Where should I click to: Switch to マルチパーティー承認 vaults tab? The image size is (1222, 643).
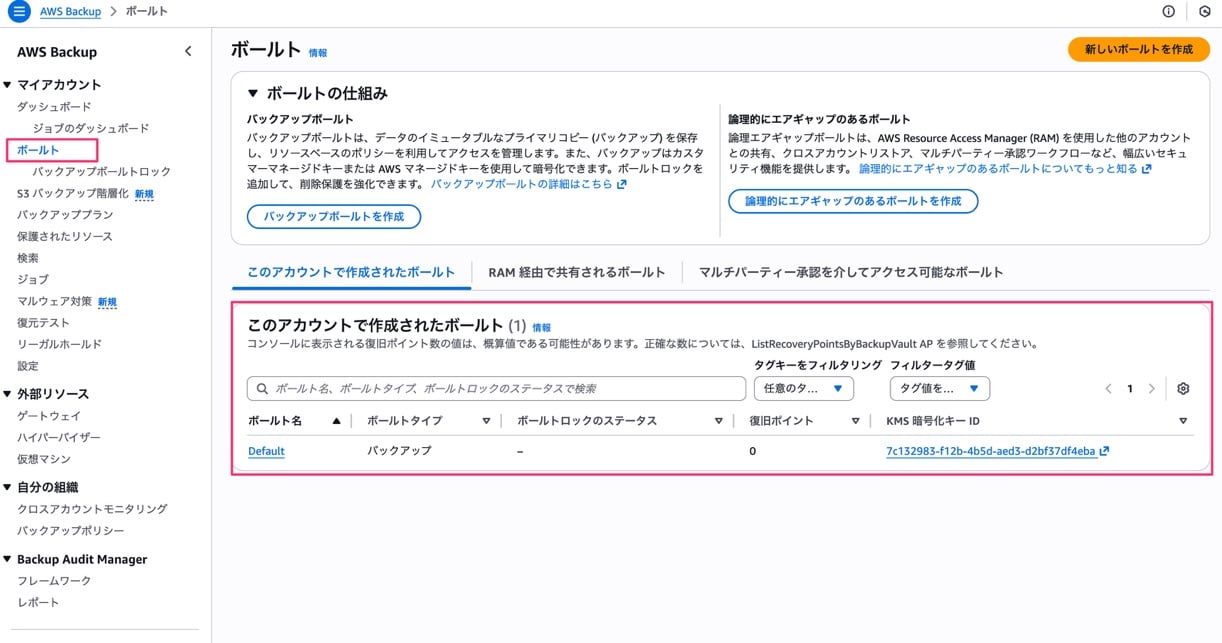[x=850, y=272]
